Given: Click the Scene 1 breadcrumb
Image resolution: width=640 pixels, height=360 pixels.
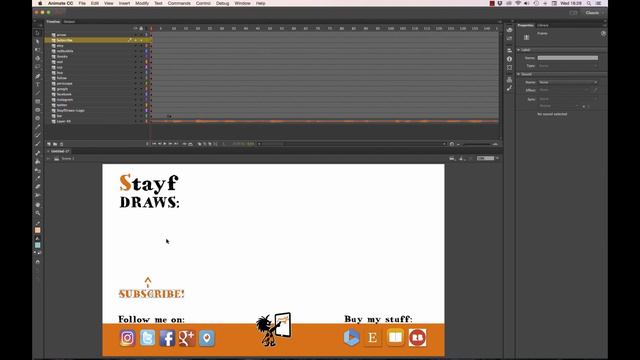Looking at the screenshot, I should (67, 159).
